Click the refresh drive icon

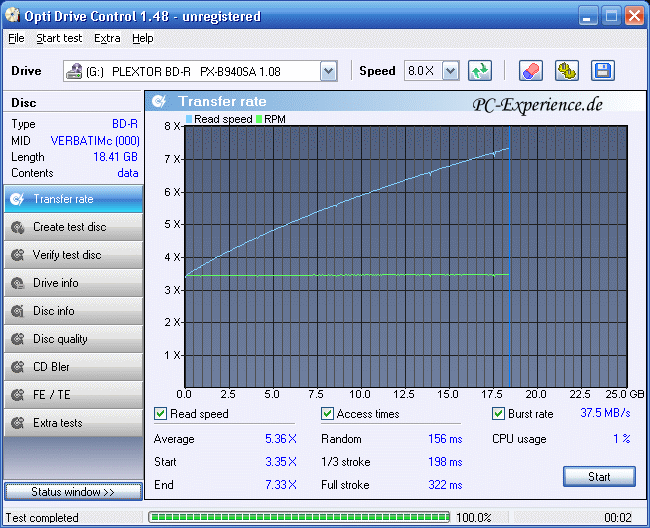coord(481,71)
